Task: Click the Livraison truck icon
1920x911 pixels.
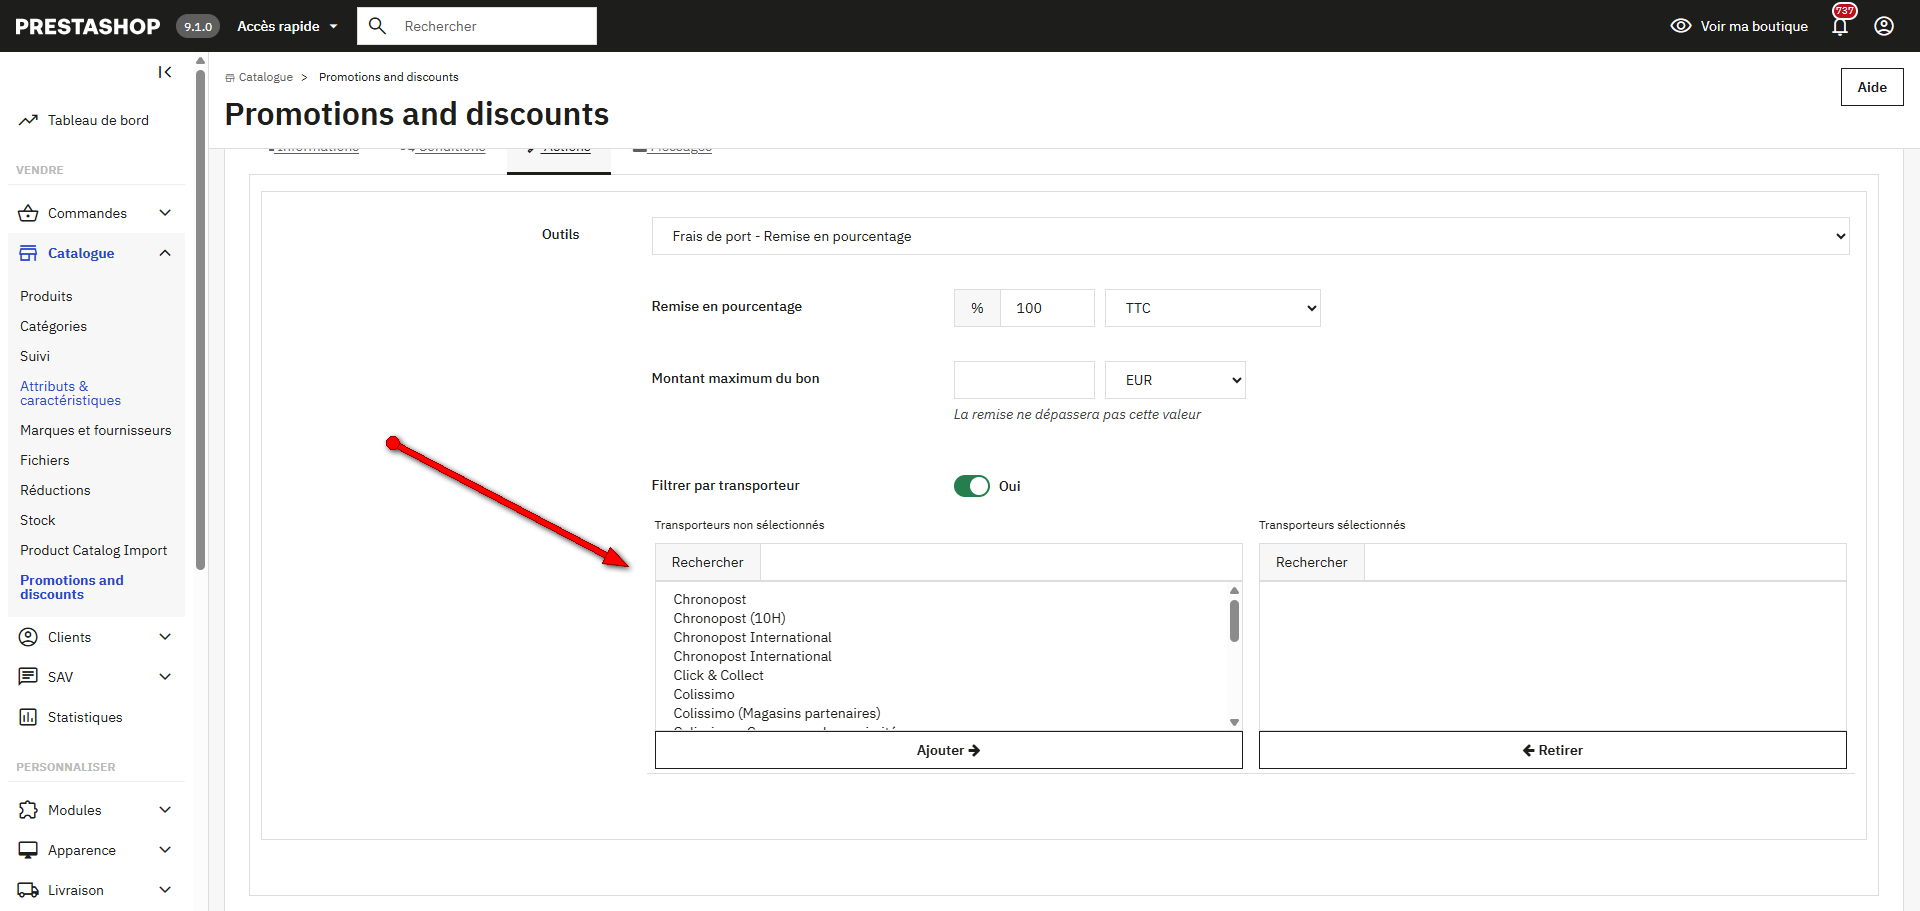Action: click(28, 890)
